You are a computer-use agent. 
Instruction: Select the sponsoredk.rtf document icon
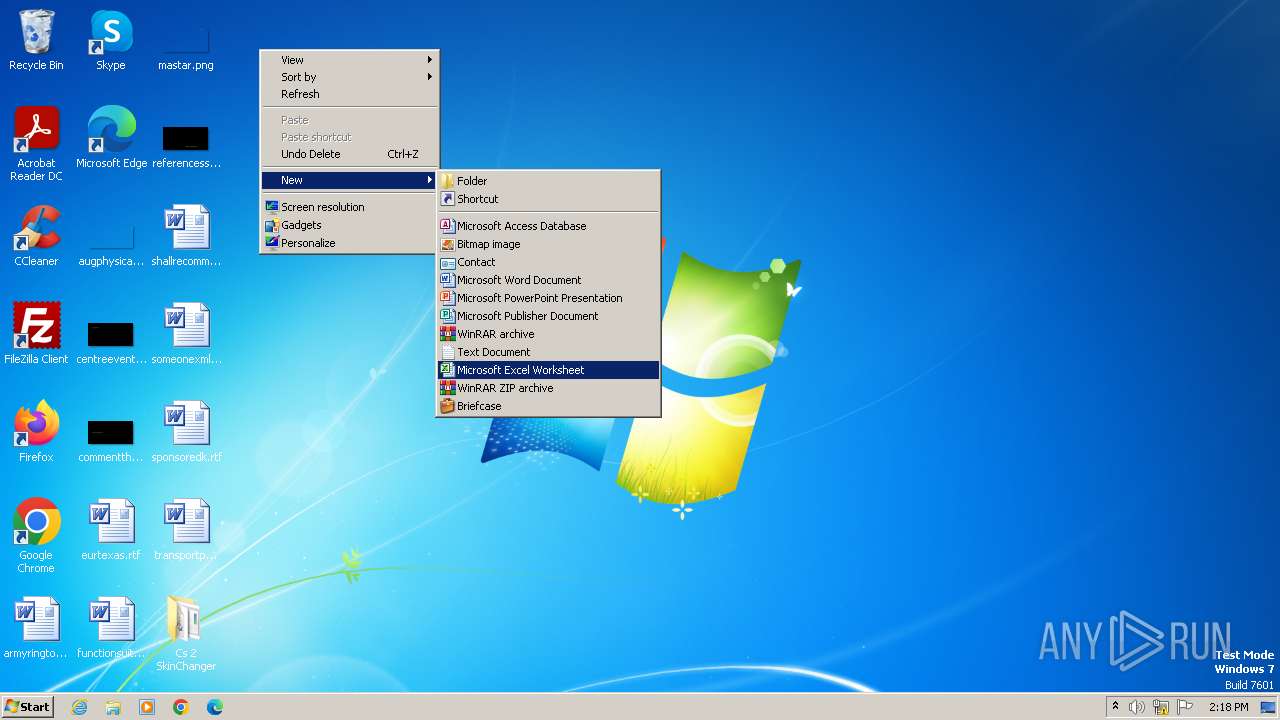coord(186,432)
